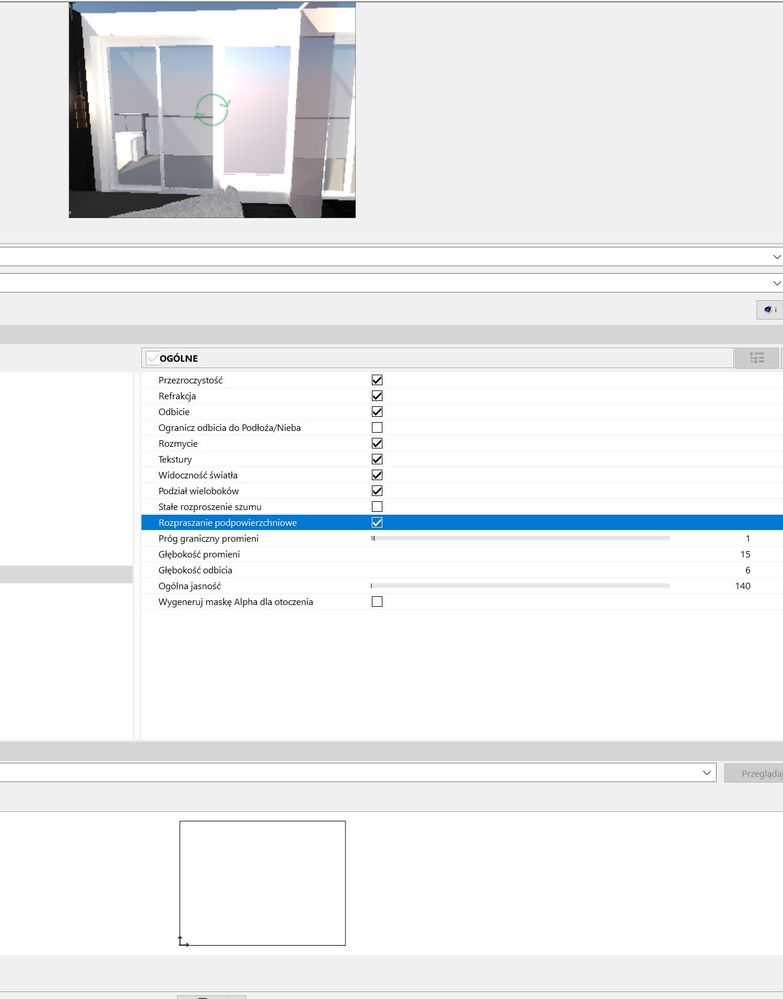This screenshot has height=999, width=783.
Task: Uncheck the Refrakcja checkbox
Action: coord(377,396)
